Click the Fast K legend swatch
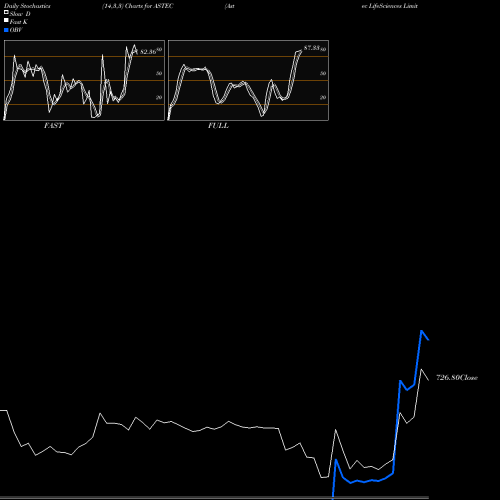 (x=6, y=20)
